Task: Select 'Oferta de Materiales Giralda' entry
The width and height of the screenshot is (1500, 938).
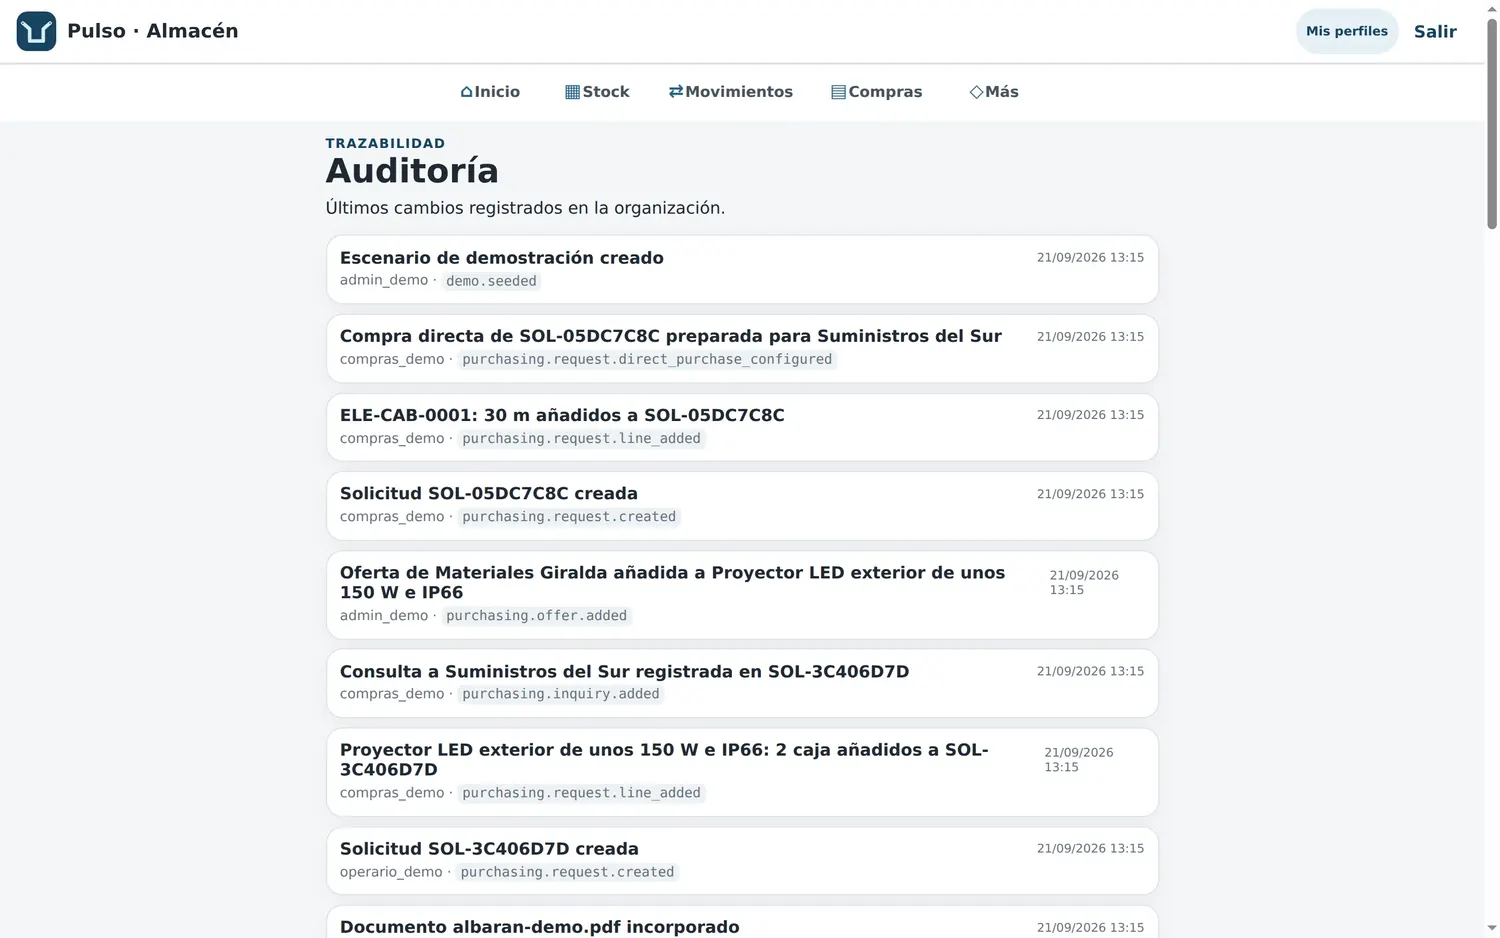Action: pos(742,595)
